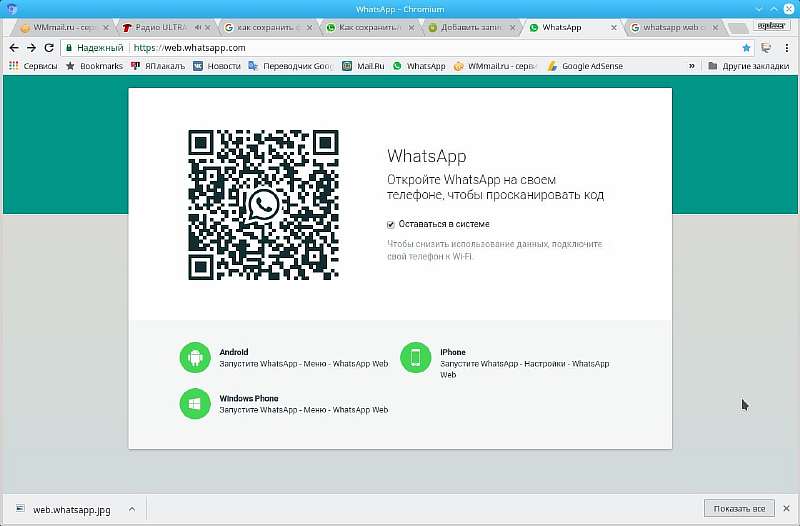Open the Google AdSense bookmark
800x526 pixels.
point(585,66)
